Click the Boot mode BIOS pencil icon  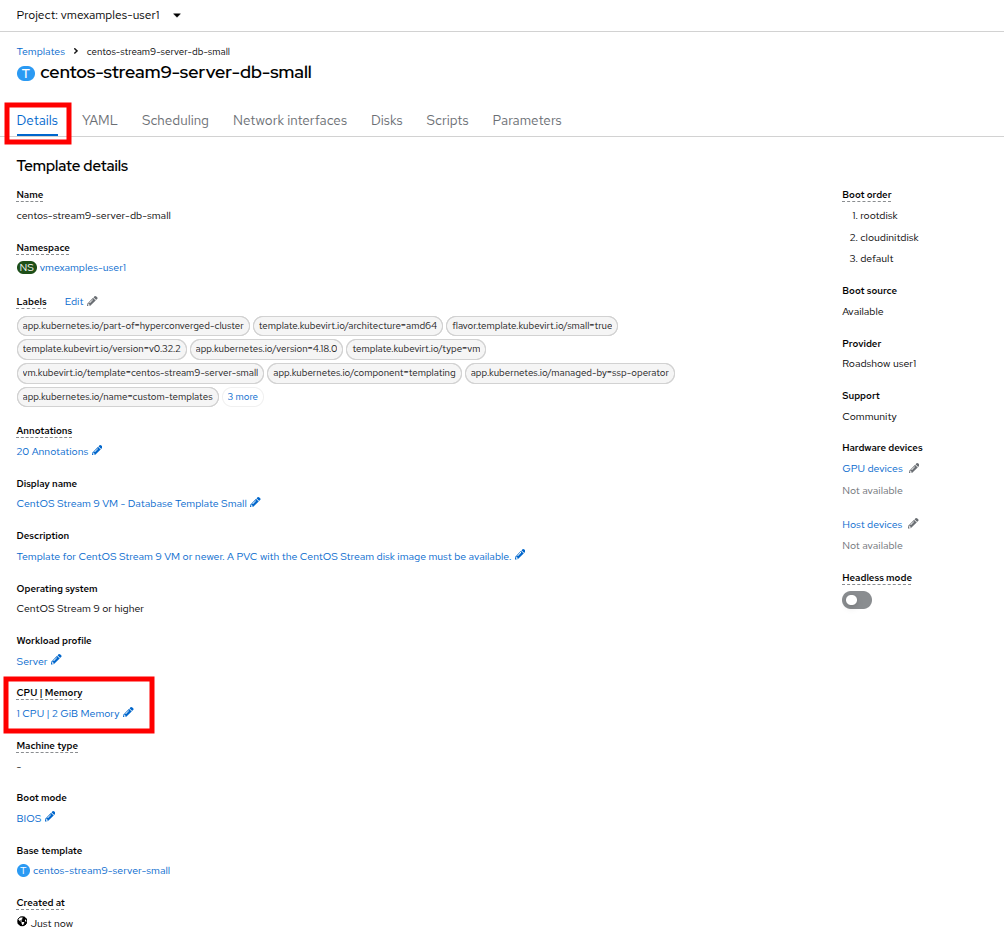pos(50,817)
